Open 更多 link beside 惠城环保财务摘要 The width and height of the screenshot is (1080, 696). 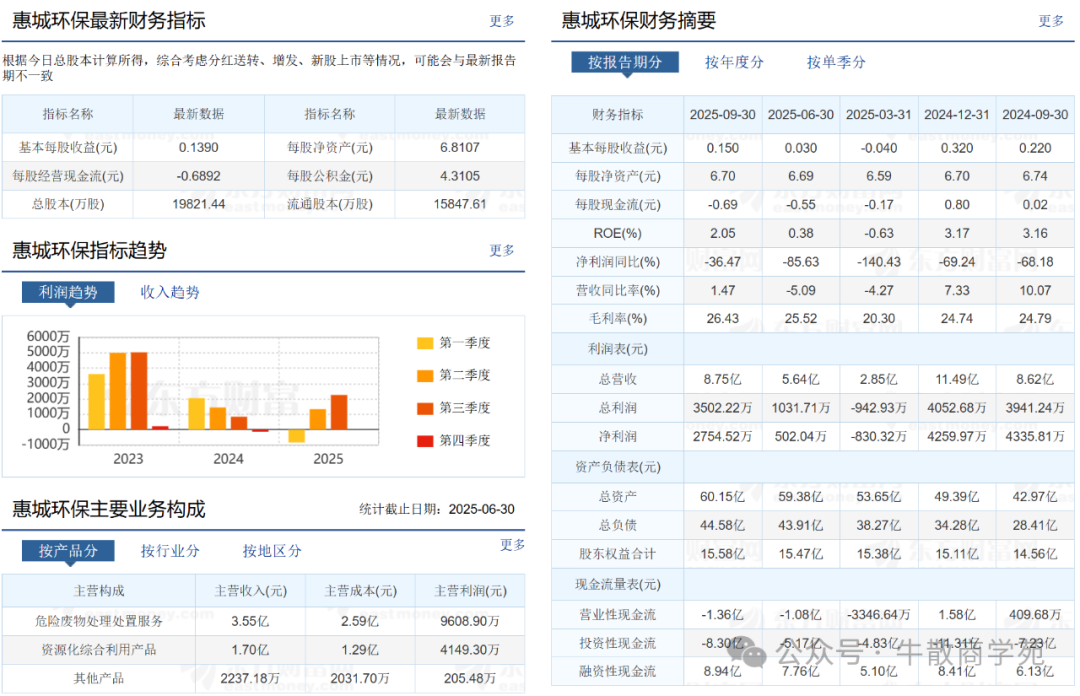click(1051, 21)
